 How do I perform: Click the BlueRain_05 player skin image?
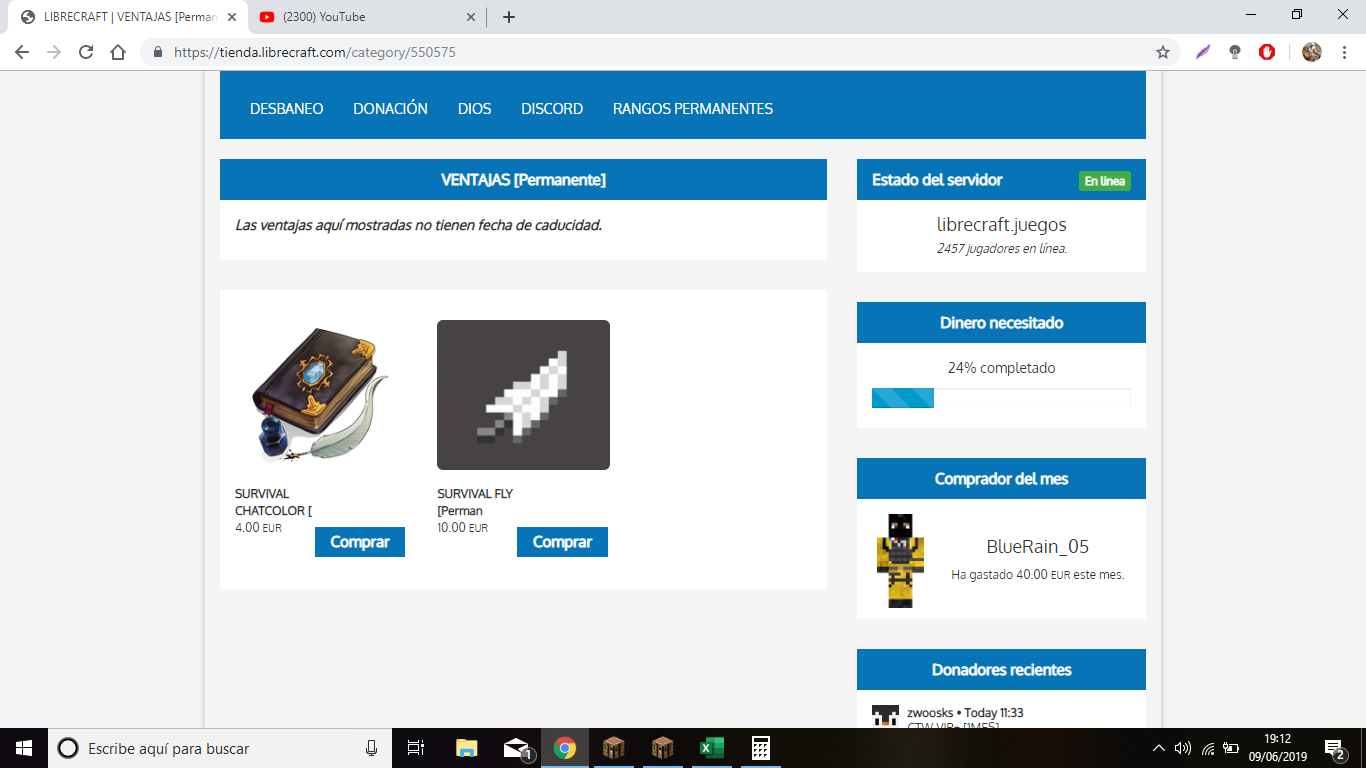(x=901, y=561)
